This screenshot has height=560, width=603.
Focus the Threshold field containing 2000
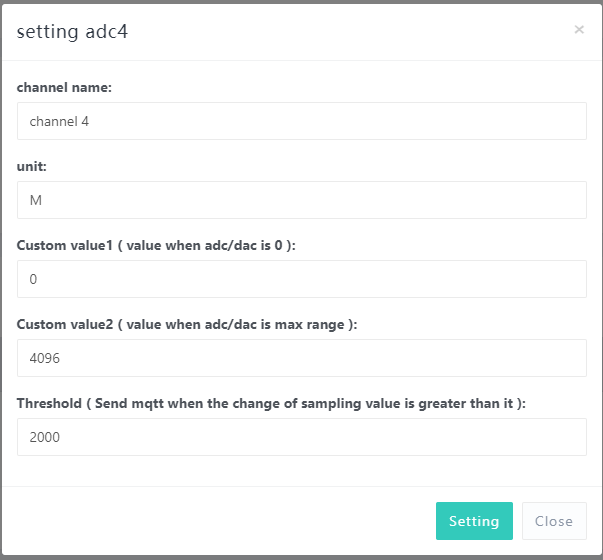tap(301, 437)
